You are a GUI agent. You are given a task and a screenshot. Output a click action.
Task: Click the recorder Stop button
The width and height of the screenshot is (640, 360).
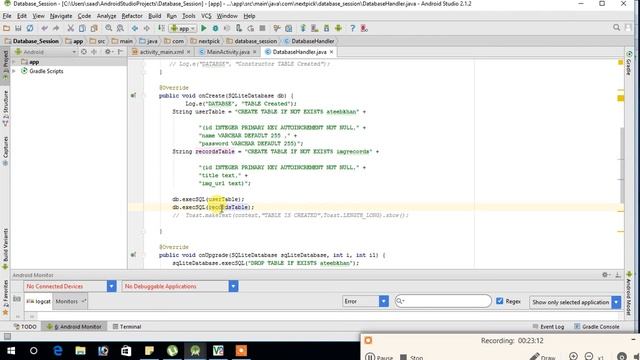pyautogui.click(x=411, y=357)
